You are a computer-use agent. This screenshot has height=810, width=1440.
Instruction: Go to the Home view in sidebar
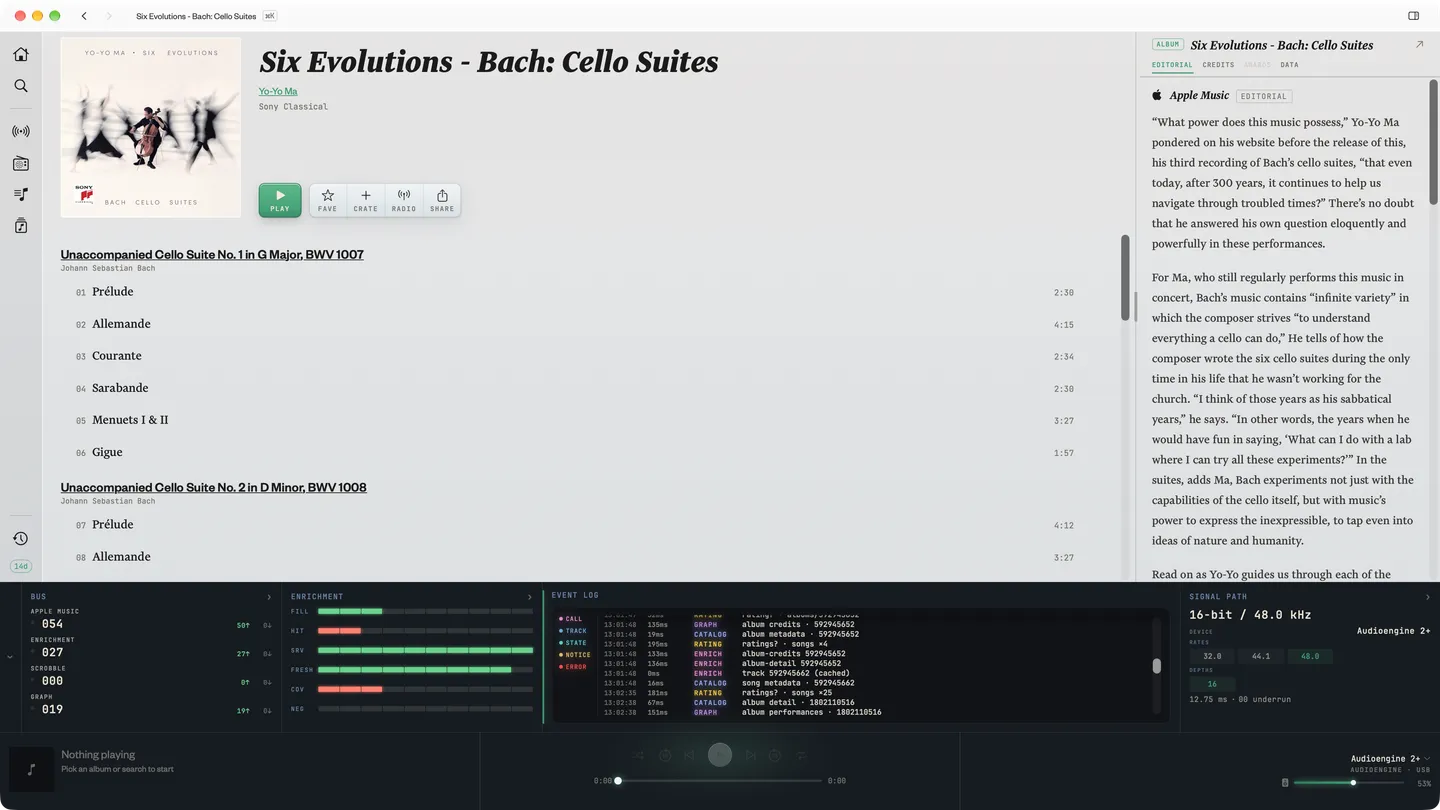coord(21,55)
